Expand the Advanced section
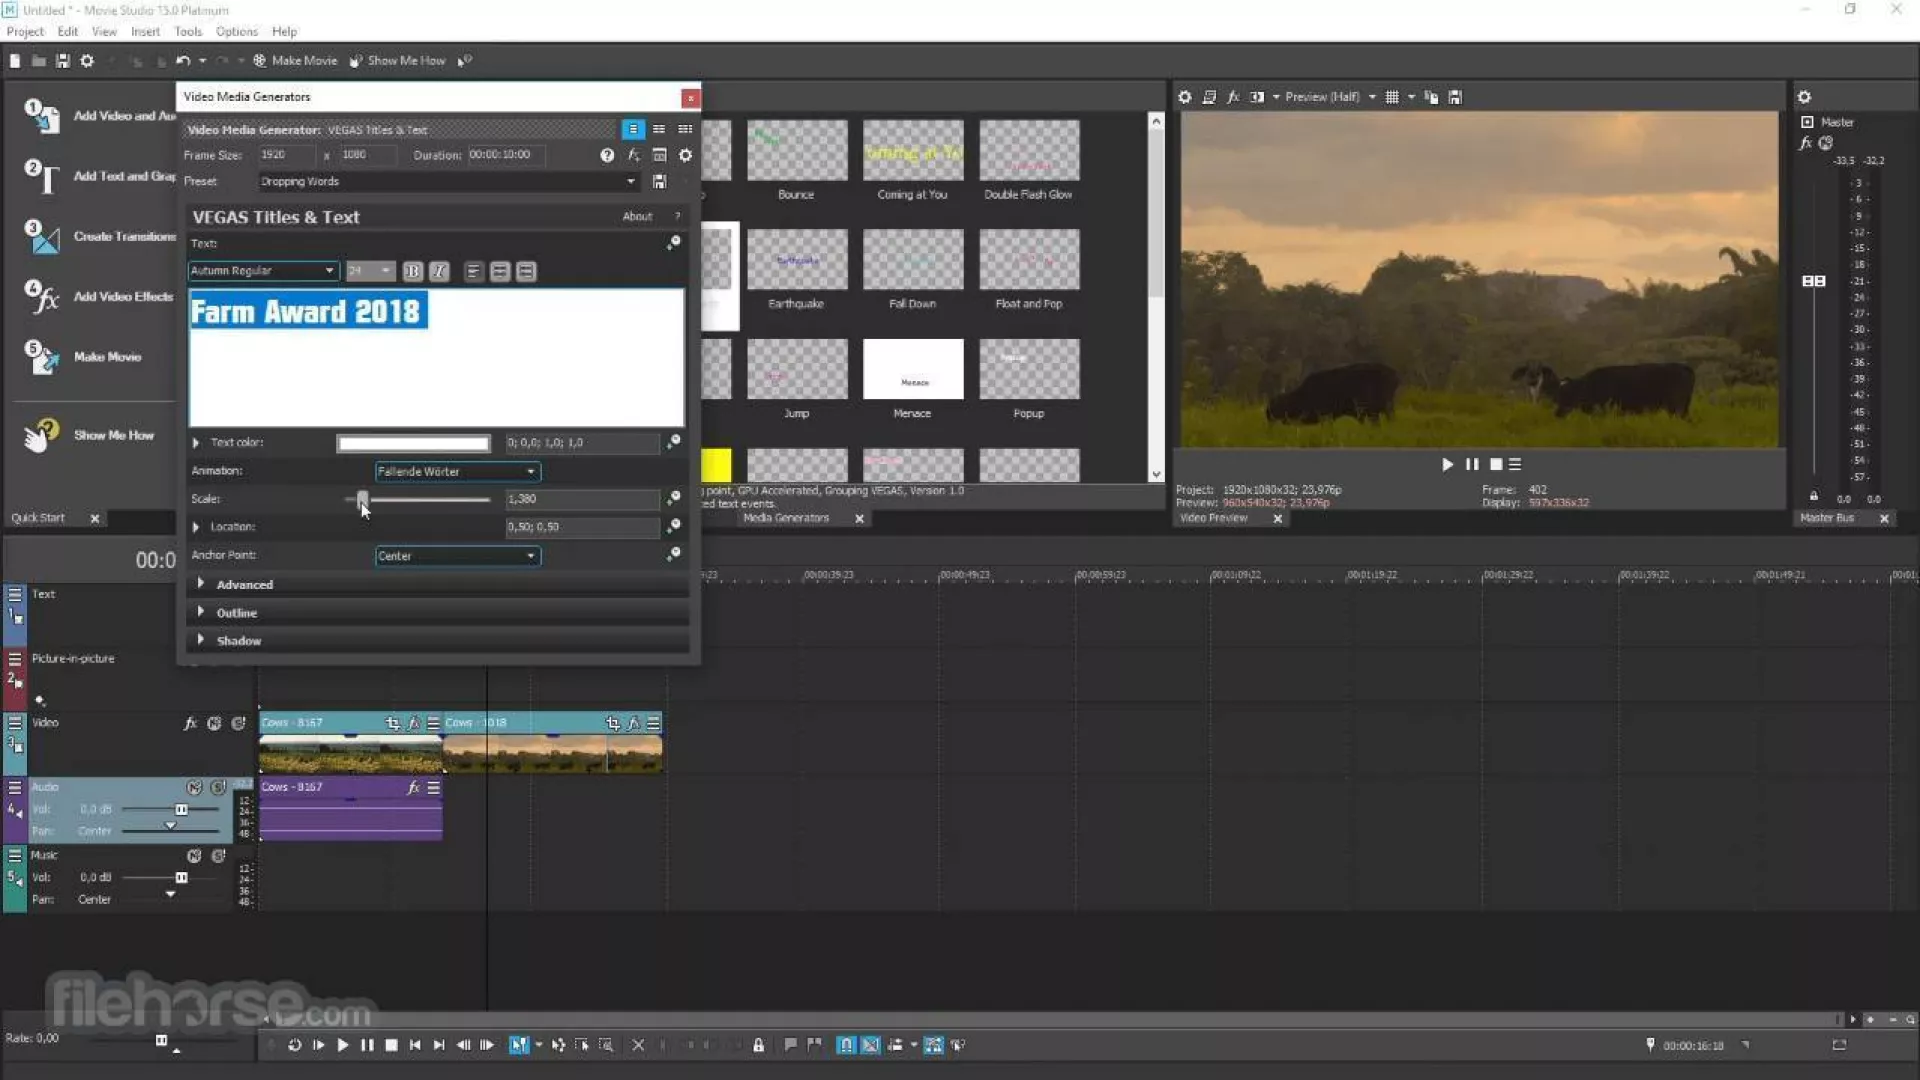This screenshot has height=1080, width=1920. click(x=244, y=585)
